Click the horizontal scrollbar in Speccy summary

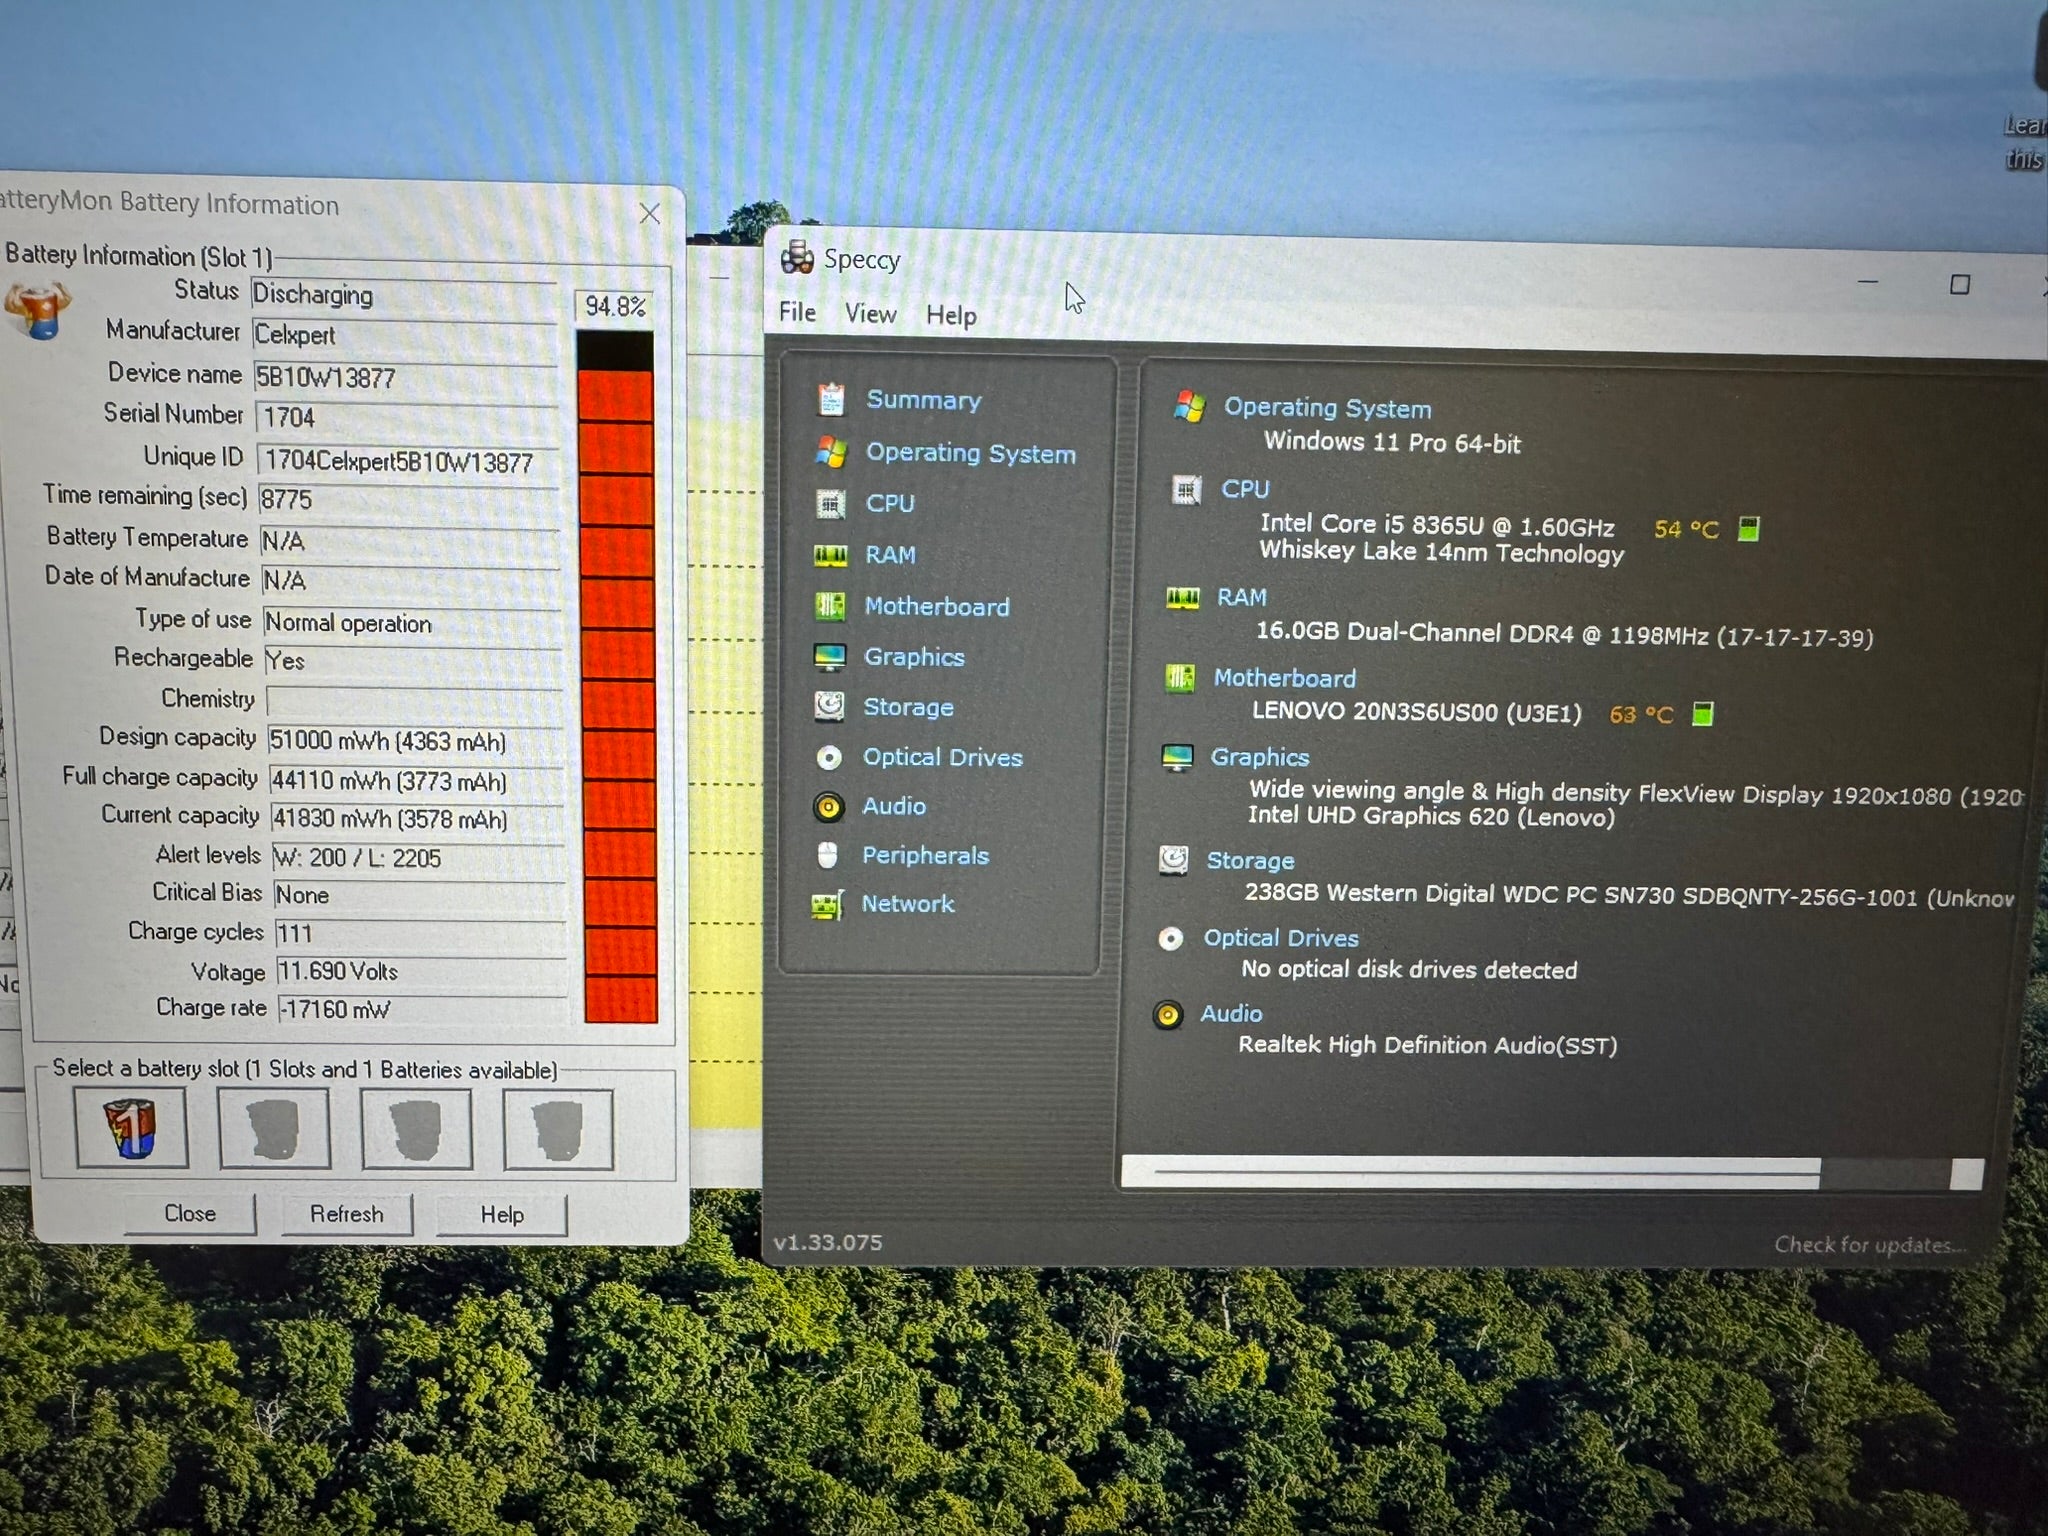[1552, 1172]
